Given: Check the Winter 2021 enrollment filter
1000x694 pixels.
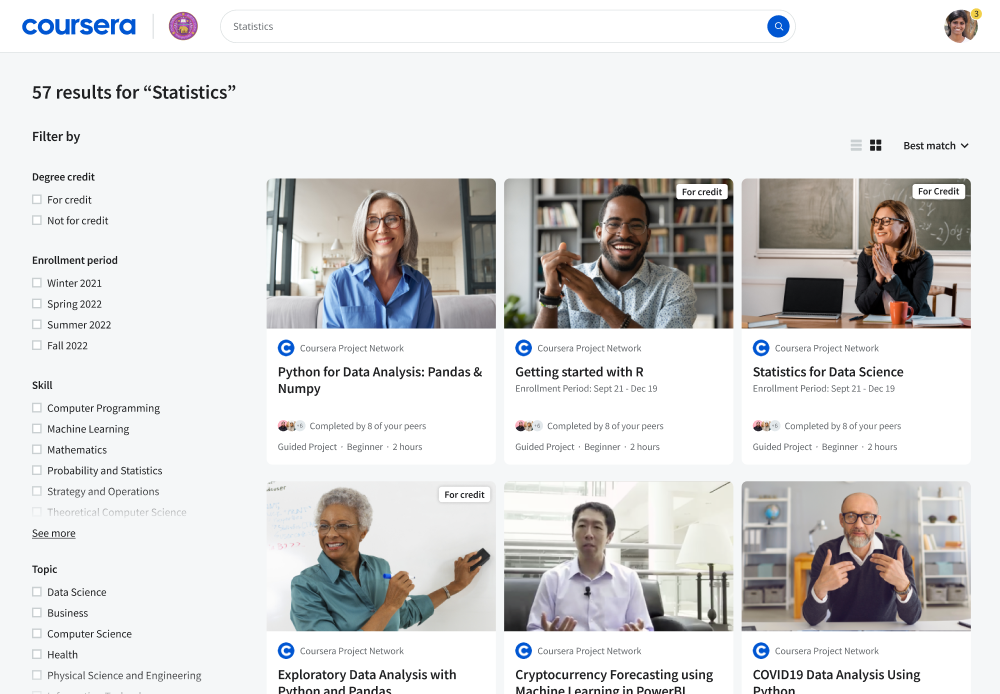Looking at the screenshot, I should (37, 283).
